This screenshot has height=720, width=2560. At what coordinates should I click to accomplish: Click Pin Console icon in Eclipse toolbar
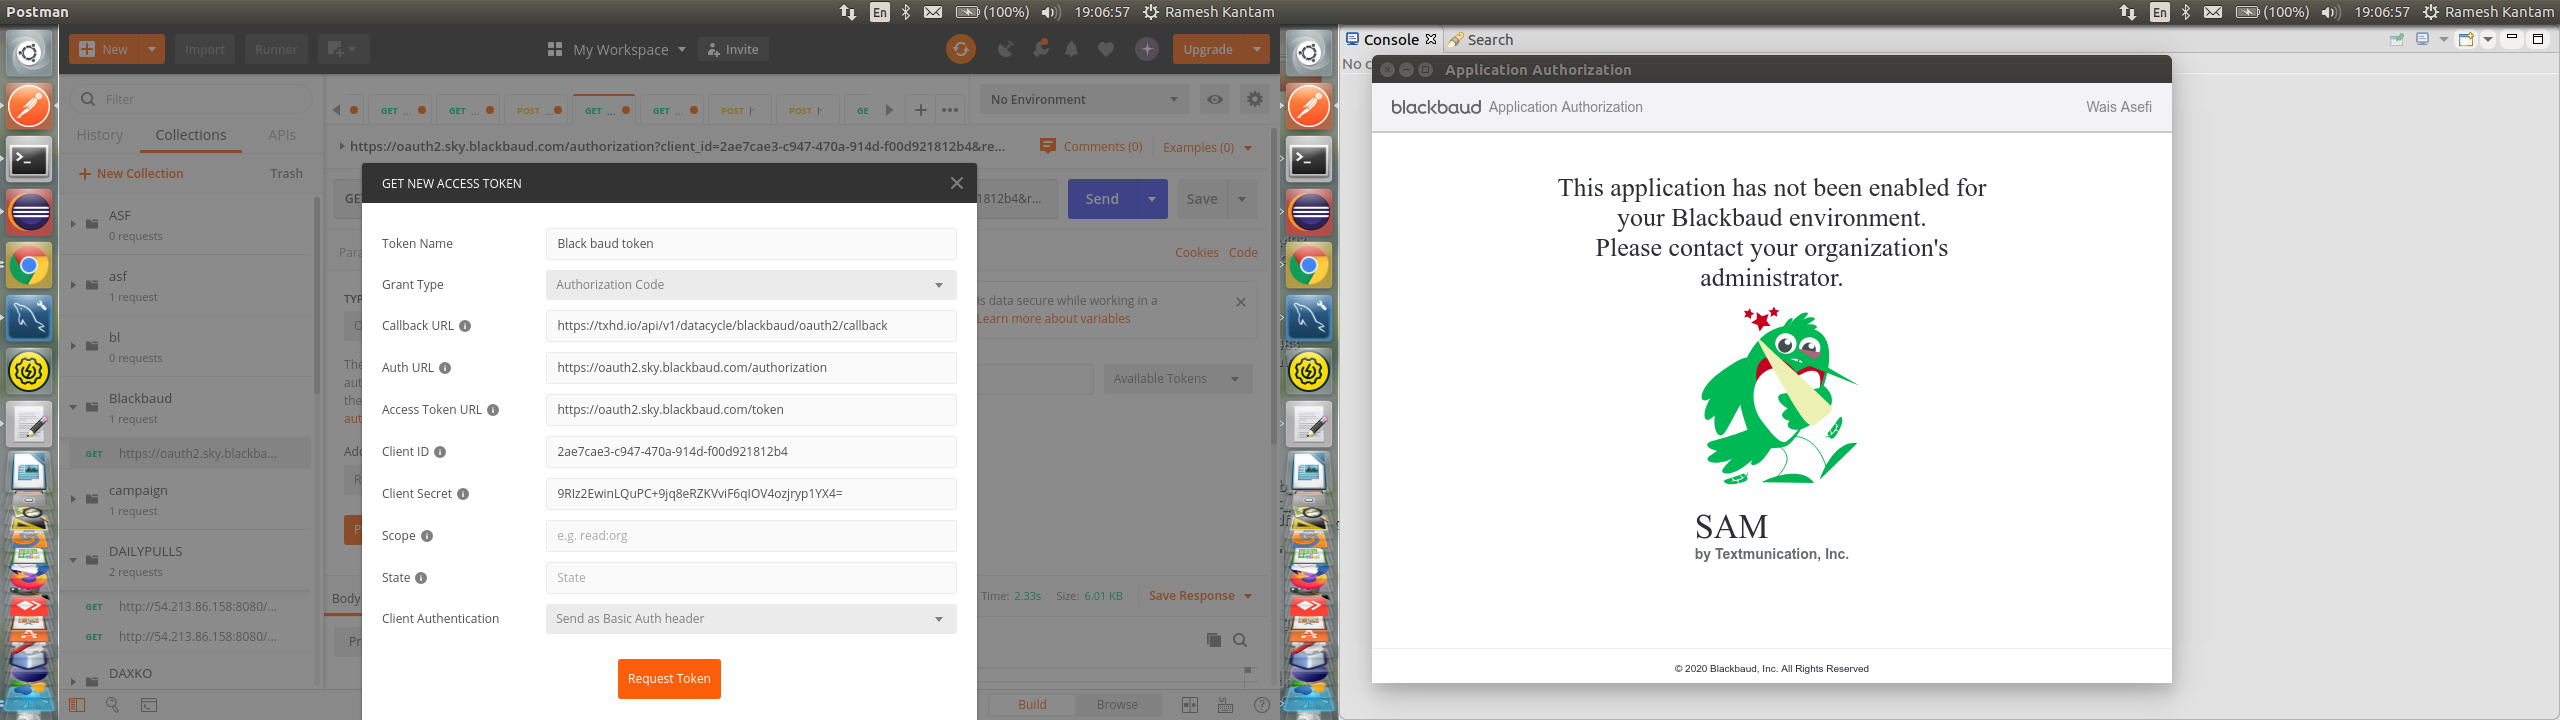(x=2397, y=40)
